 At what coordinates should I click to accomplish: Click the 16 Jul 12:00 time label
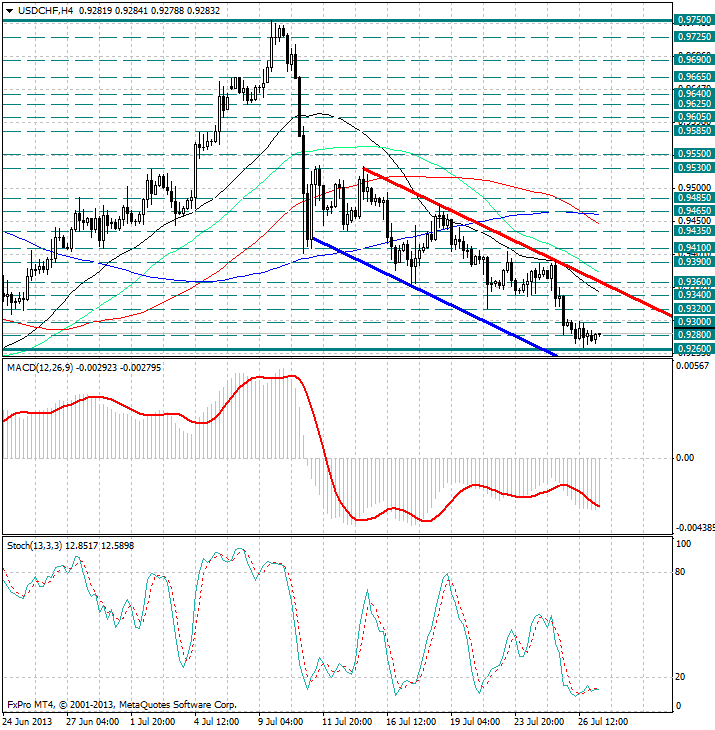point(411,722)
